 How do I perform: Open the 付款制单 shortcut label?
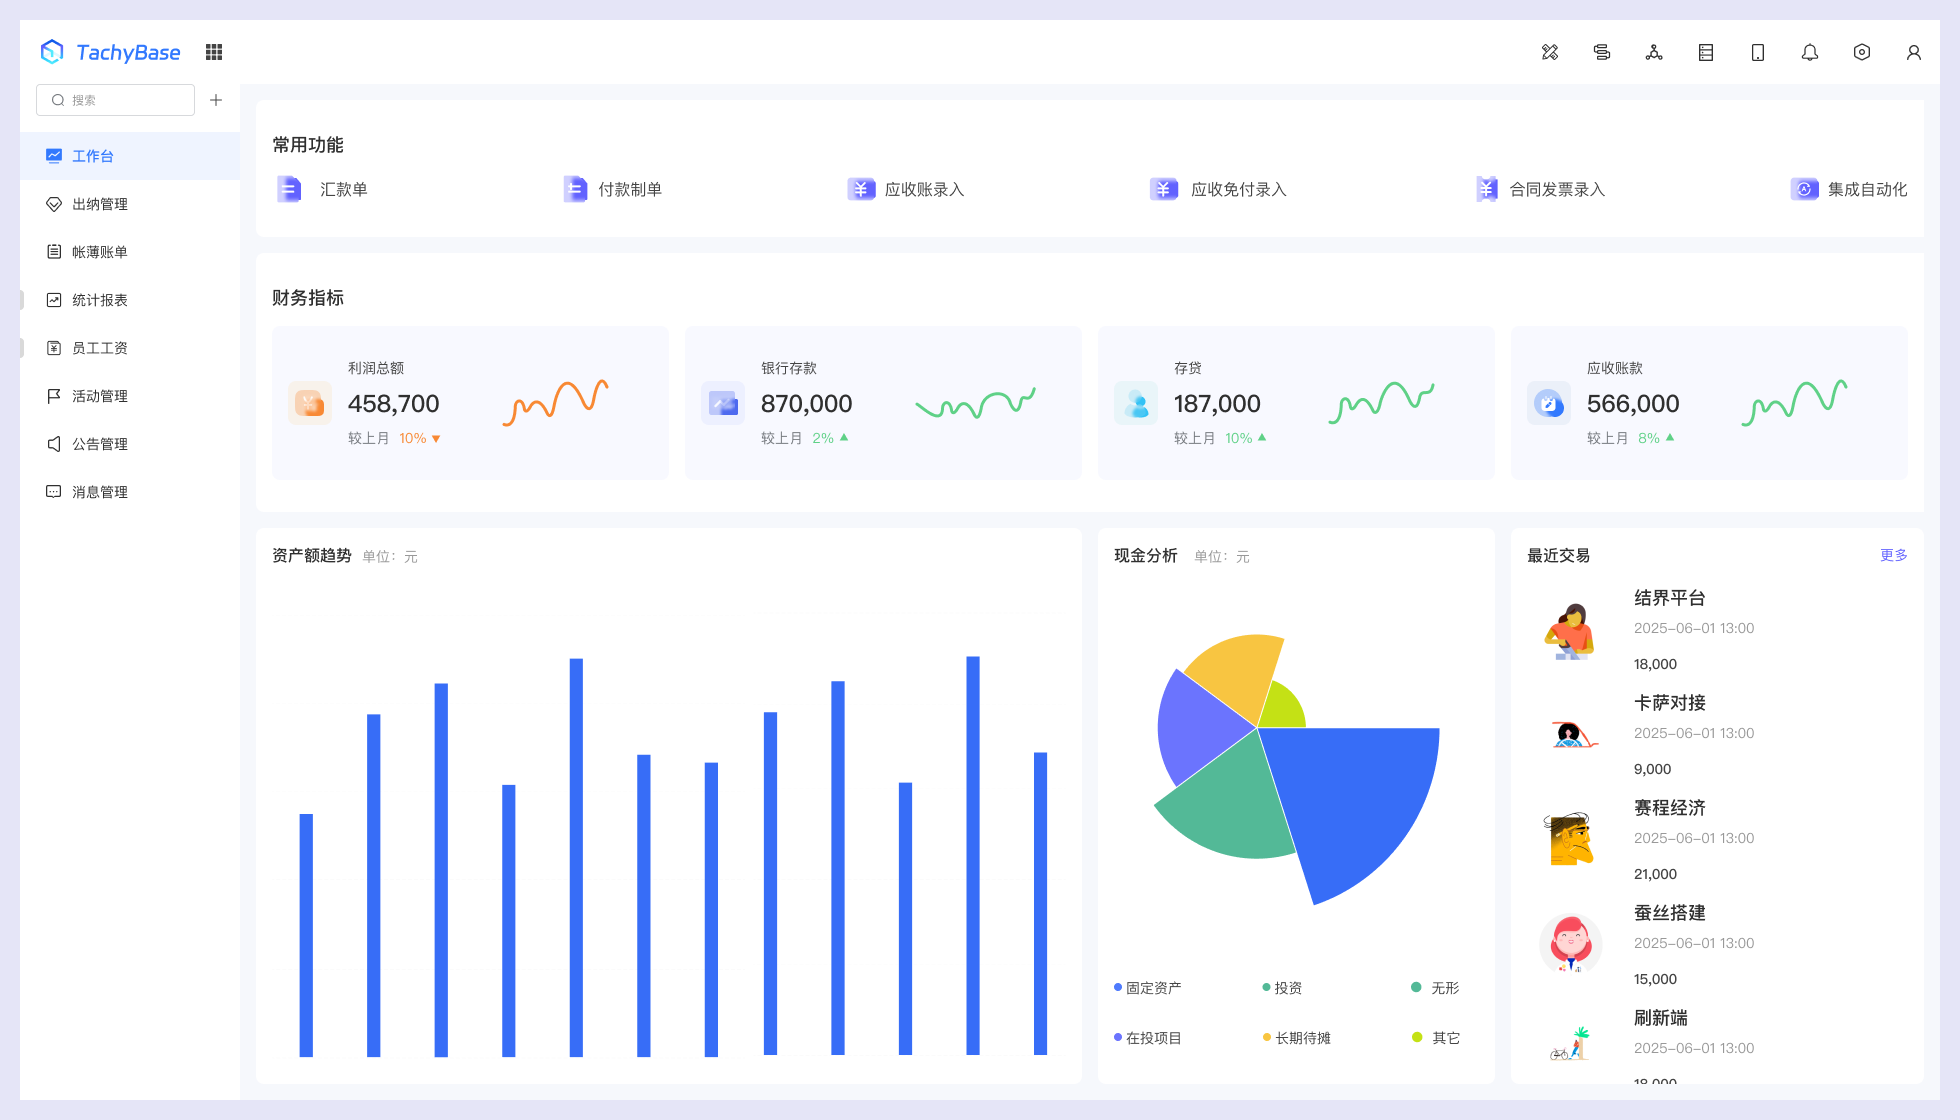click(x=630, y=189)
